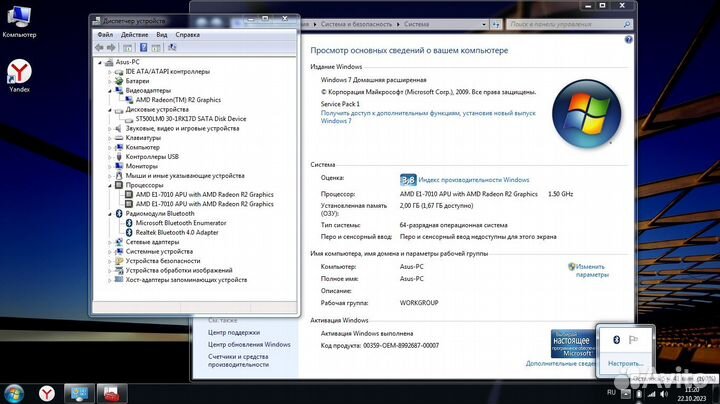Open Центр поддержки link
Image resolution: width=720 pixels, height=404 pixels.
[x=234, y=332]
